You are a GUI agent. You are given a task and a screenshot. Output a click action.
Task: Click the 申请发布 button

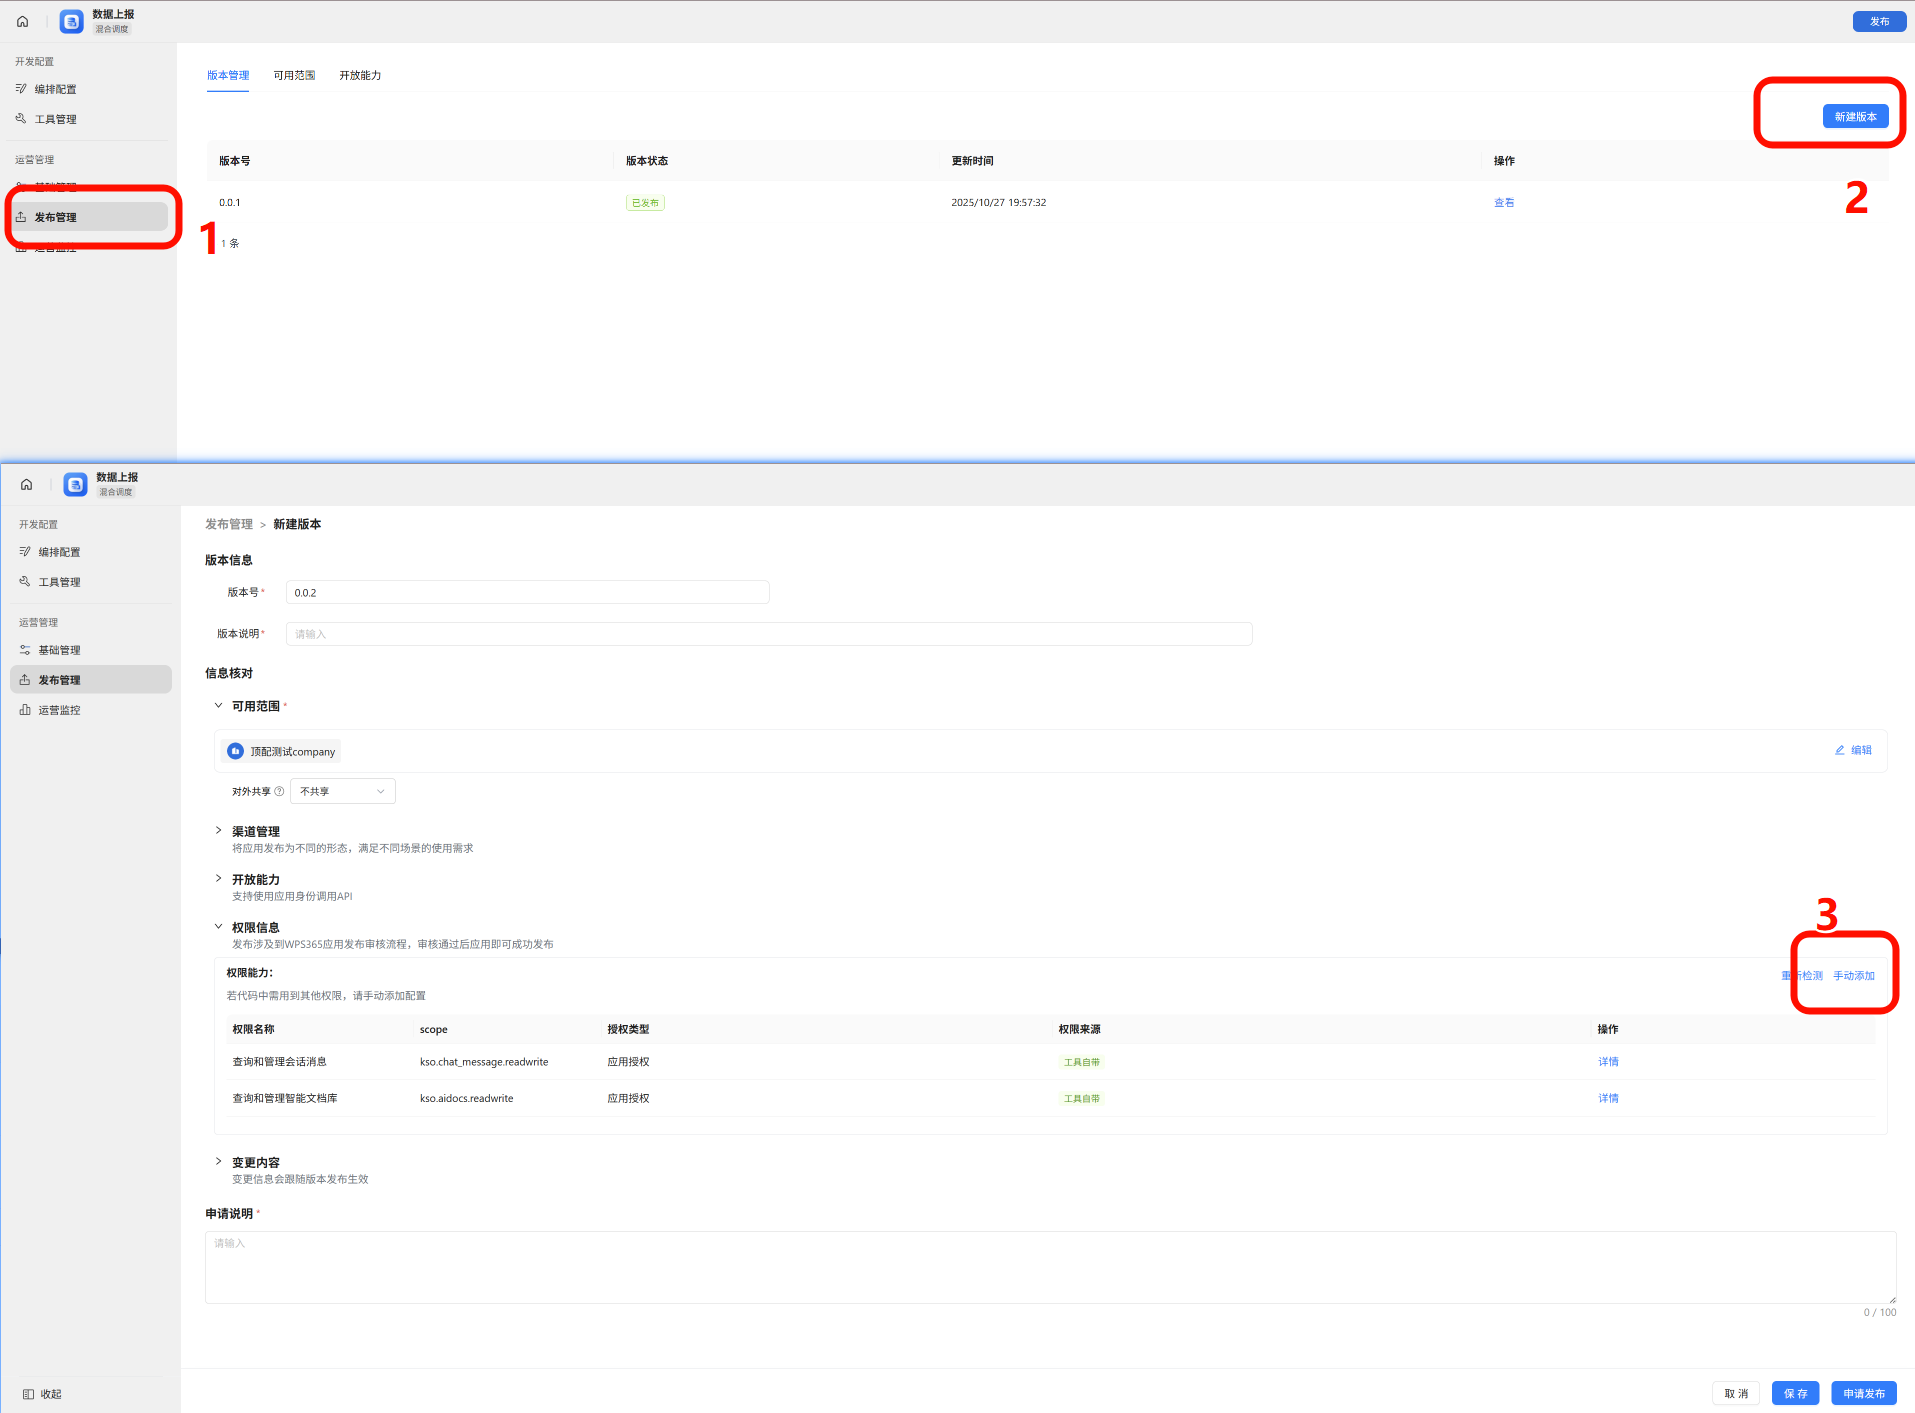(1863, 1394)
